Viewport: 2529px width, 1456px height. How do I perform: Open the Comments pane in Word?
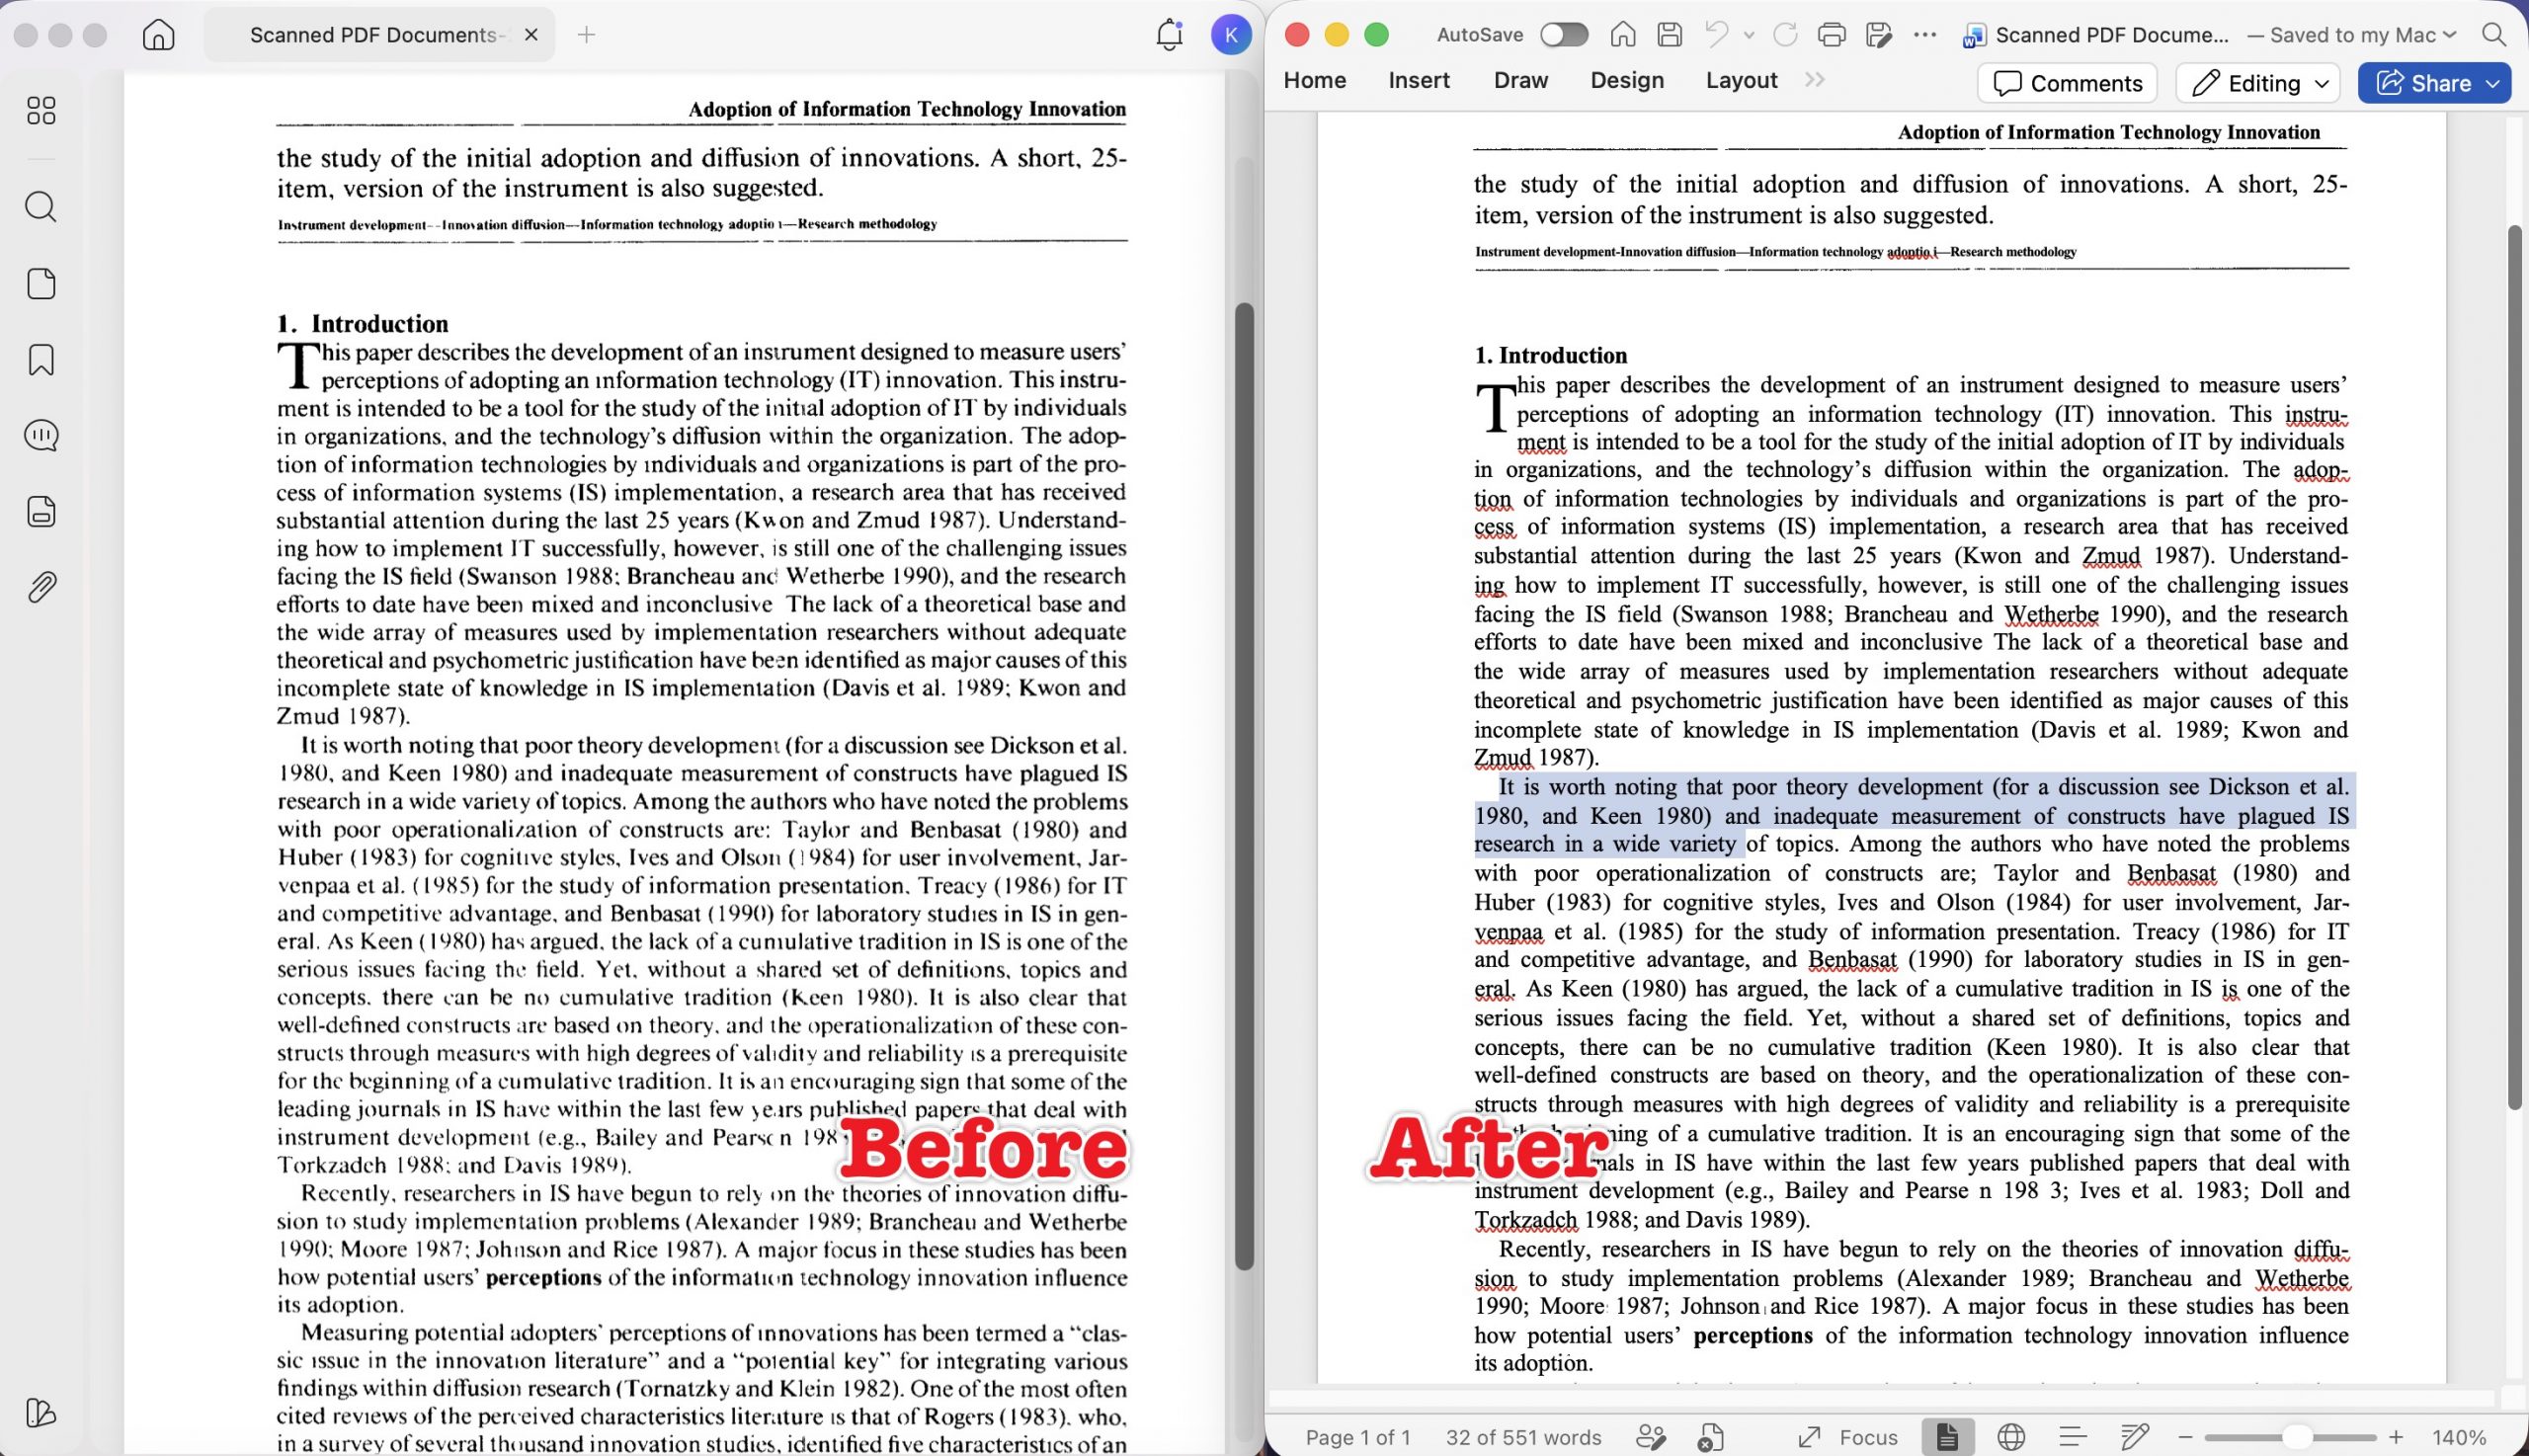(2067, 83)
